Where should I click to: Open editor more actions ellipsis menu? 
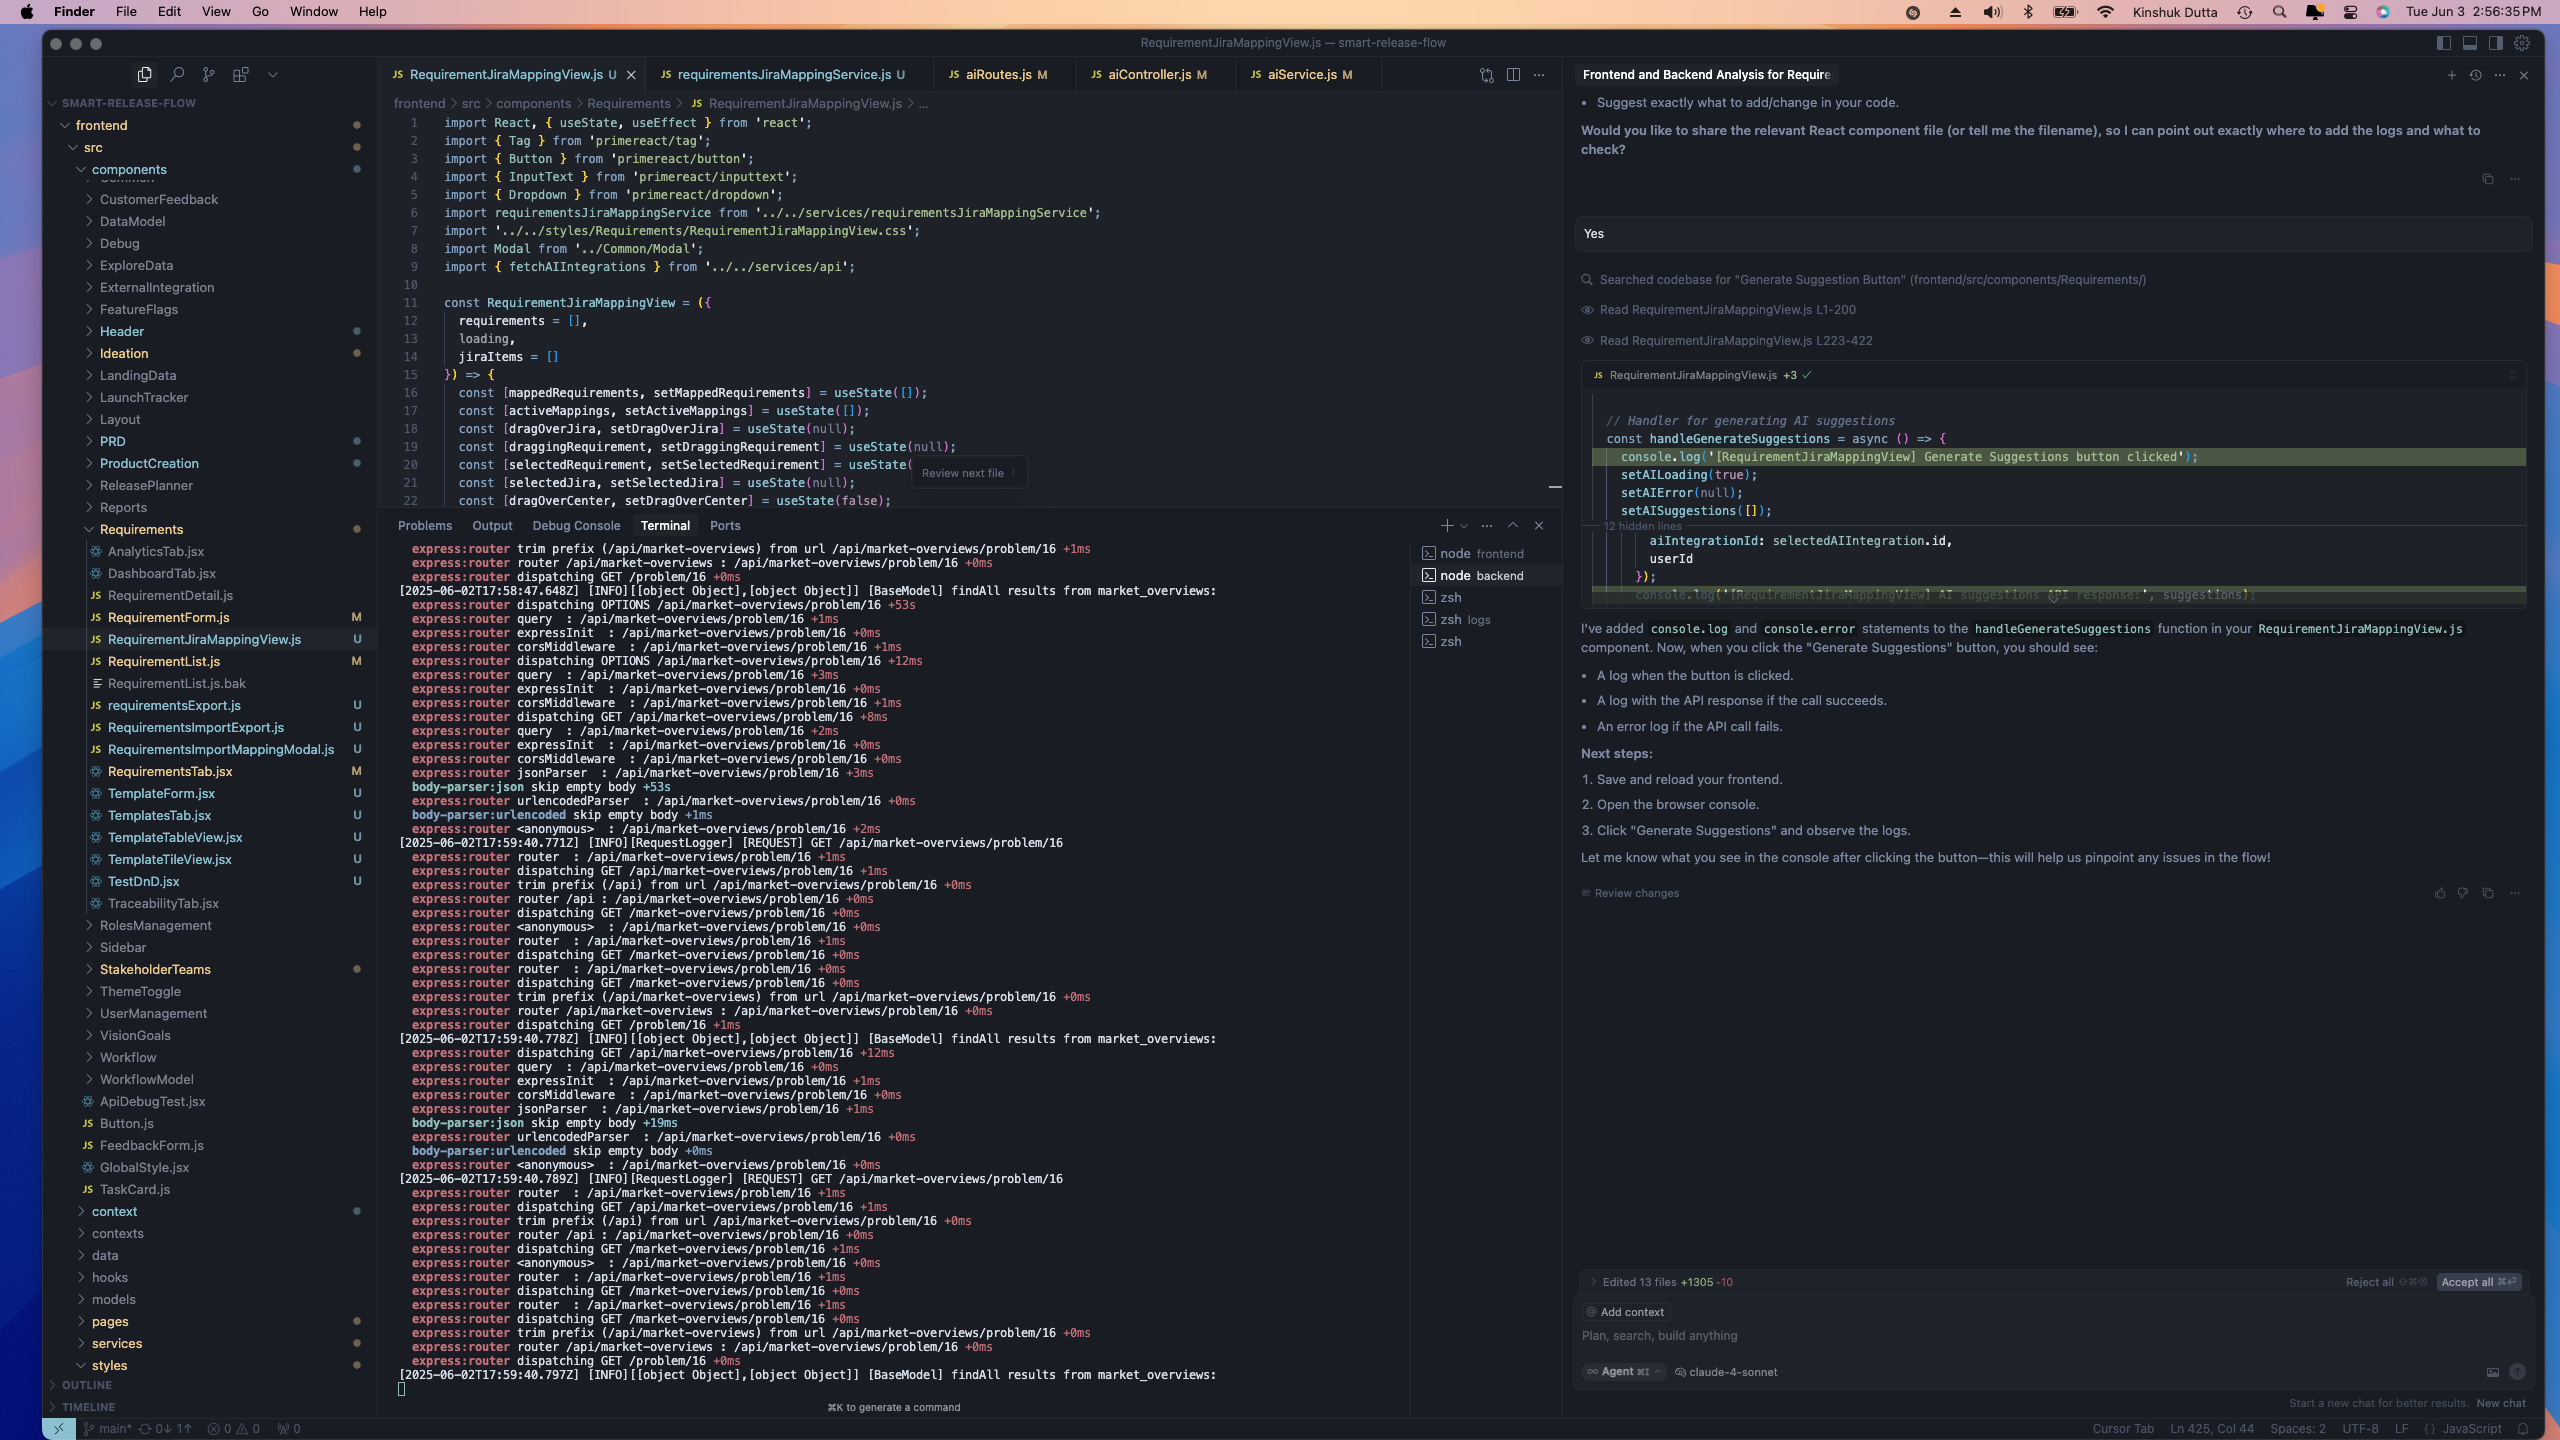[1539, 75]
